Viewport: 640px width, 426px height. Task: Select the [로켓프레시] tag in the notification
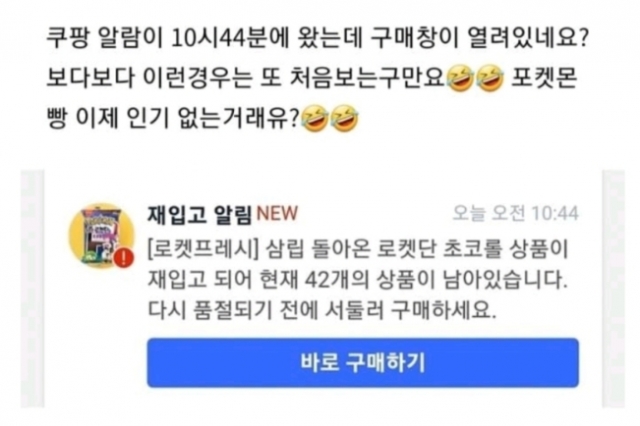point(203,249)
